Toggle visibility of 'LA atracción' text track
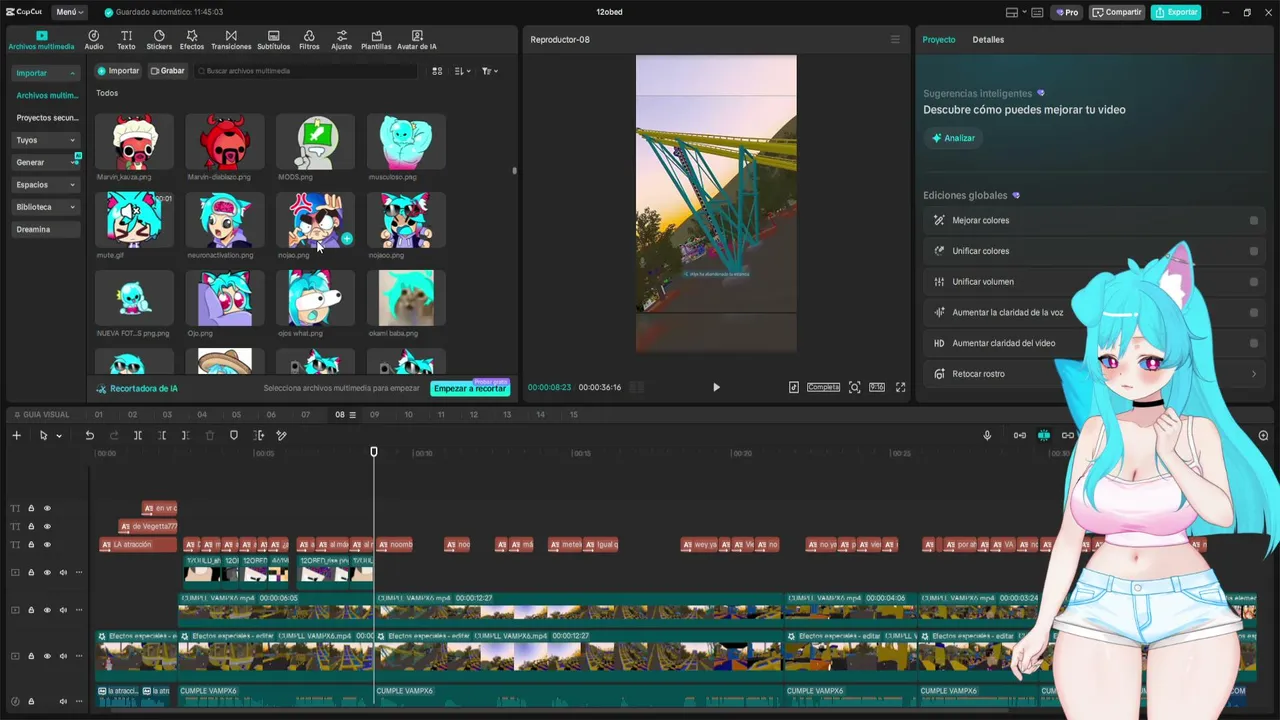Viewport: 1280px width, 720px height. coord(47,544)
